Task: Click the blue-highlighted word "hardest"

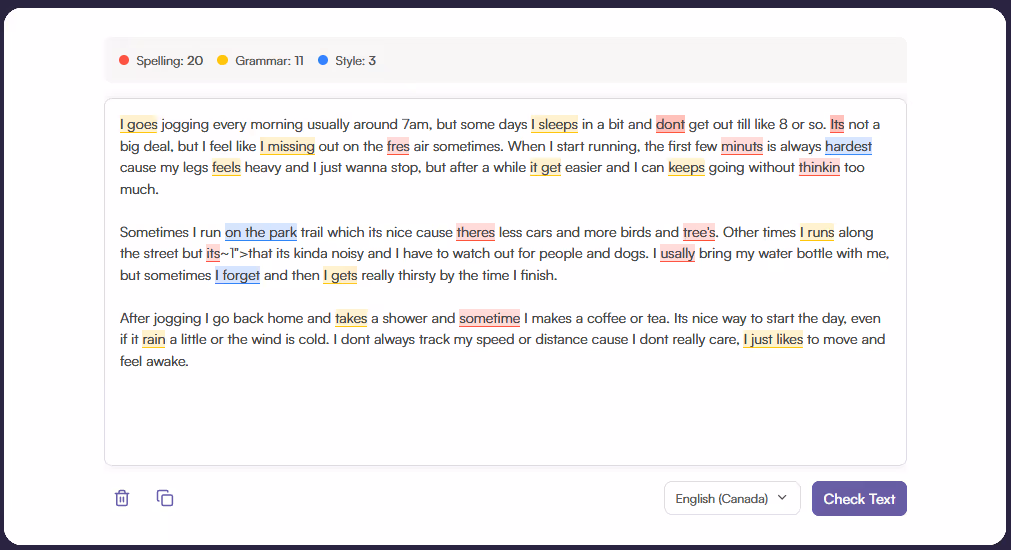Action: click(x=849, y=146)
